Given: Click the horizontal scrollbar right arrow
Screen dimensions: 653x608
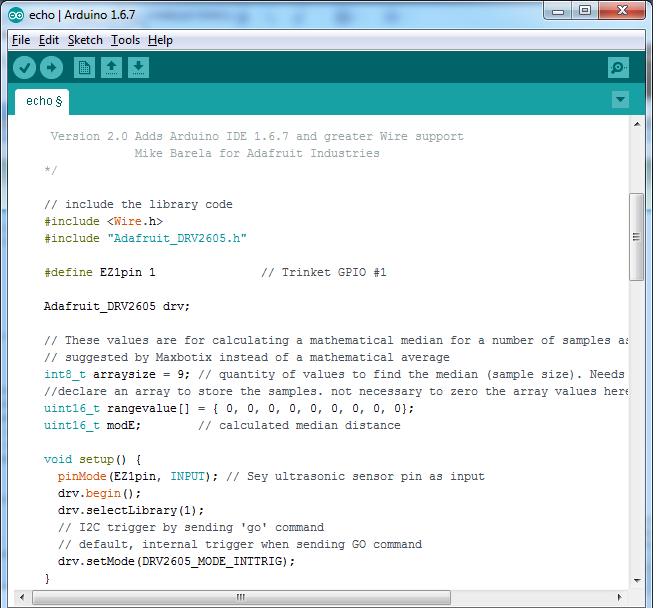Looking at the screenshot, I should click(x=619, y=597).
